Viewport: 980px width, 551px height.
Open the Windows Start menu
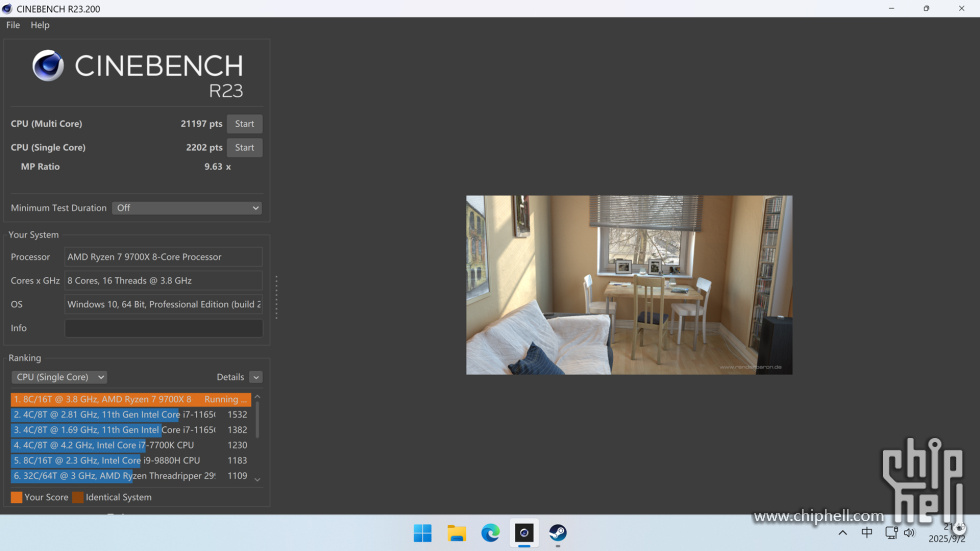[422, 533]
